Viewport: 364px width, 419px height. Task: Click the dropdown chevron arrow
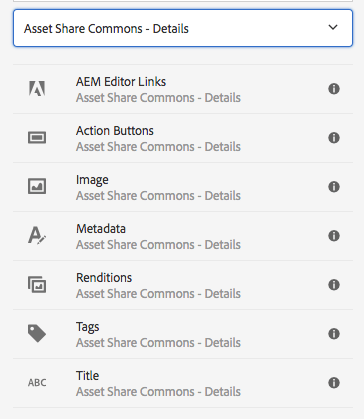333,27
